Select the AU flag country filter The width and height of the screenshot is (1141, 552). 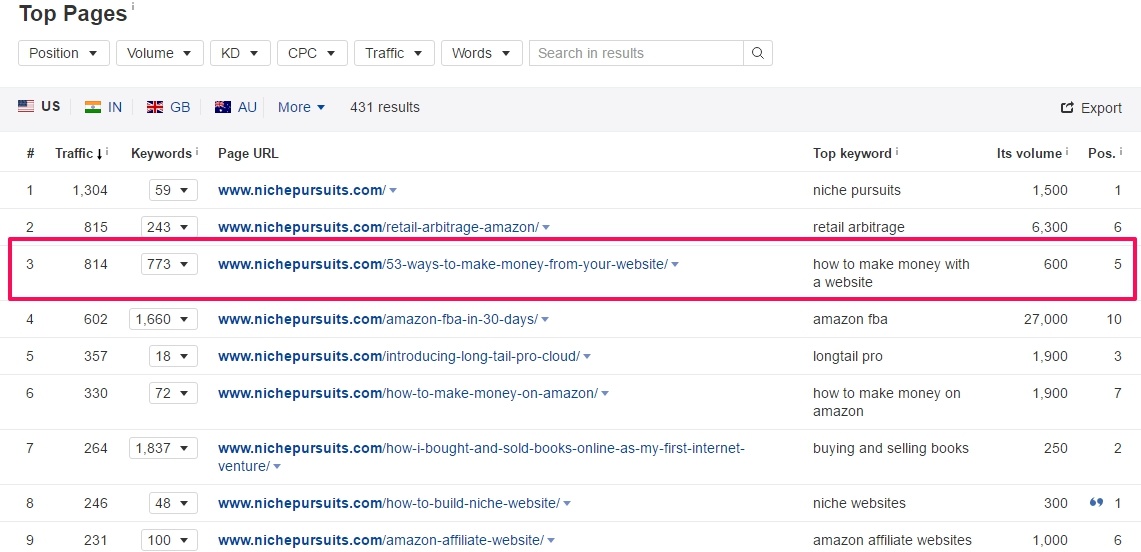click(236, 107)
